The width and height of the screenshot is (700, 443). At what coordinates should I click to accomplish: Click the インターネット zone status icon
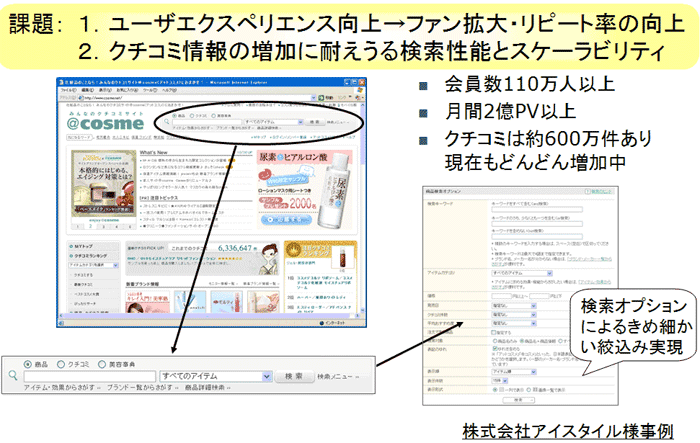pyautogui.click(x=321, y=323)
